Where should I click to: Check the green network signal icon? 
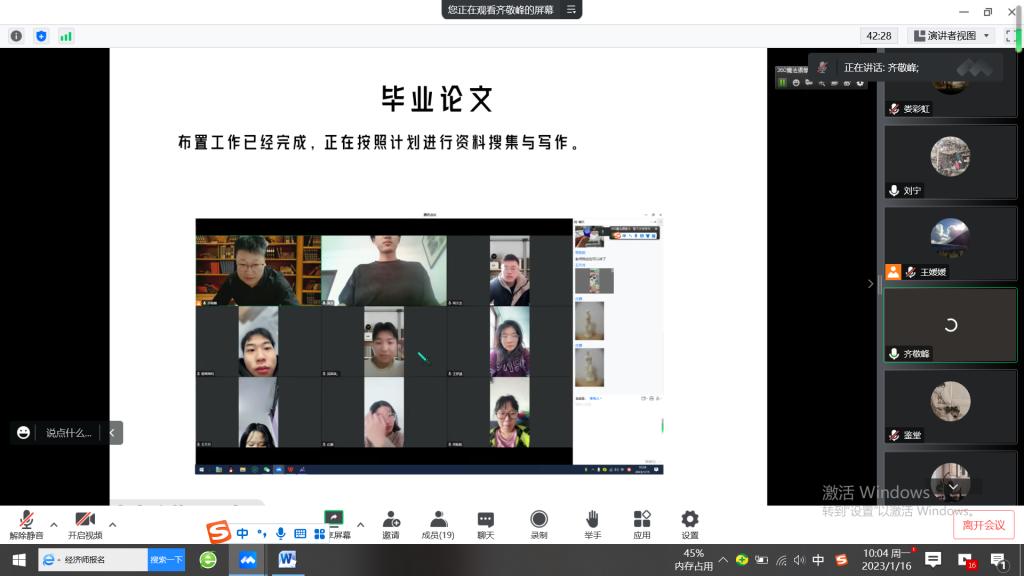[x=66, y=36]
